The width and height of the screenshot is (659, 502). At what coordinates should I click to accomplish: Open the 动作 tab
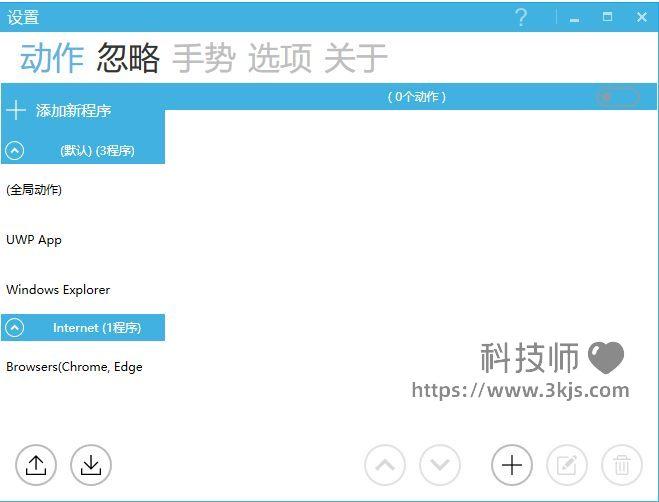point(52,58)
